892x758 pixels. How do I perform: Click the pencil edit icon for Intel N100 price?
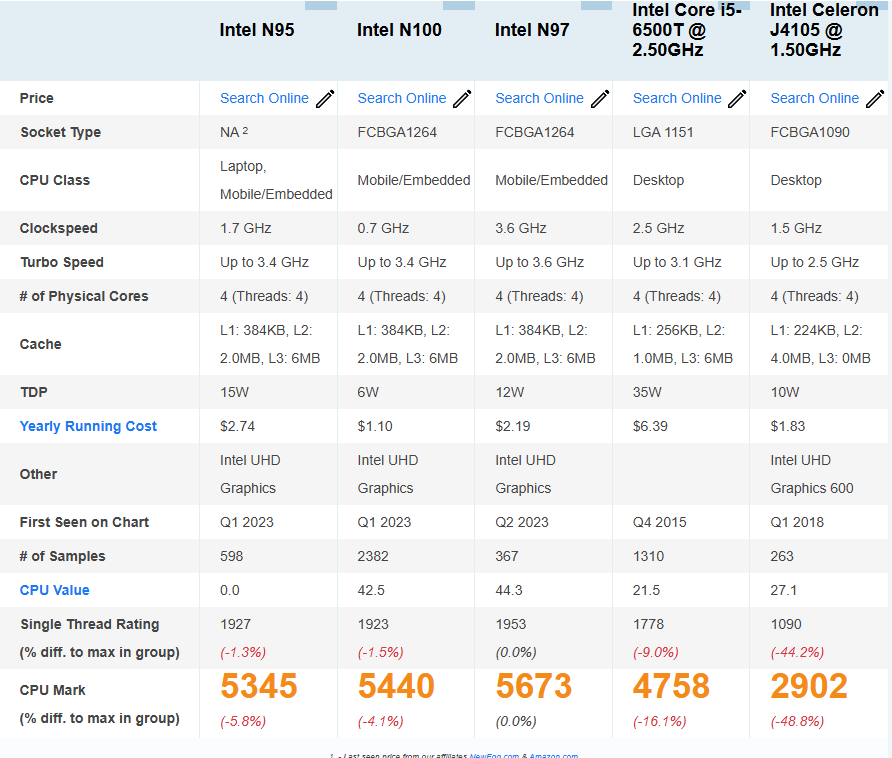pyautogui.click(x=462, y=98)
